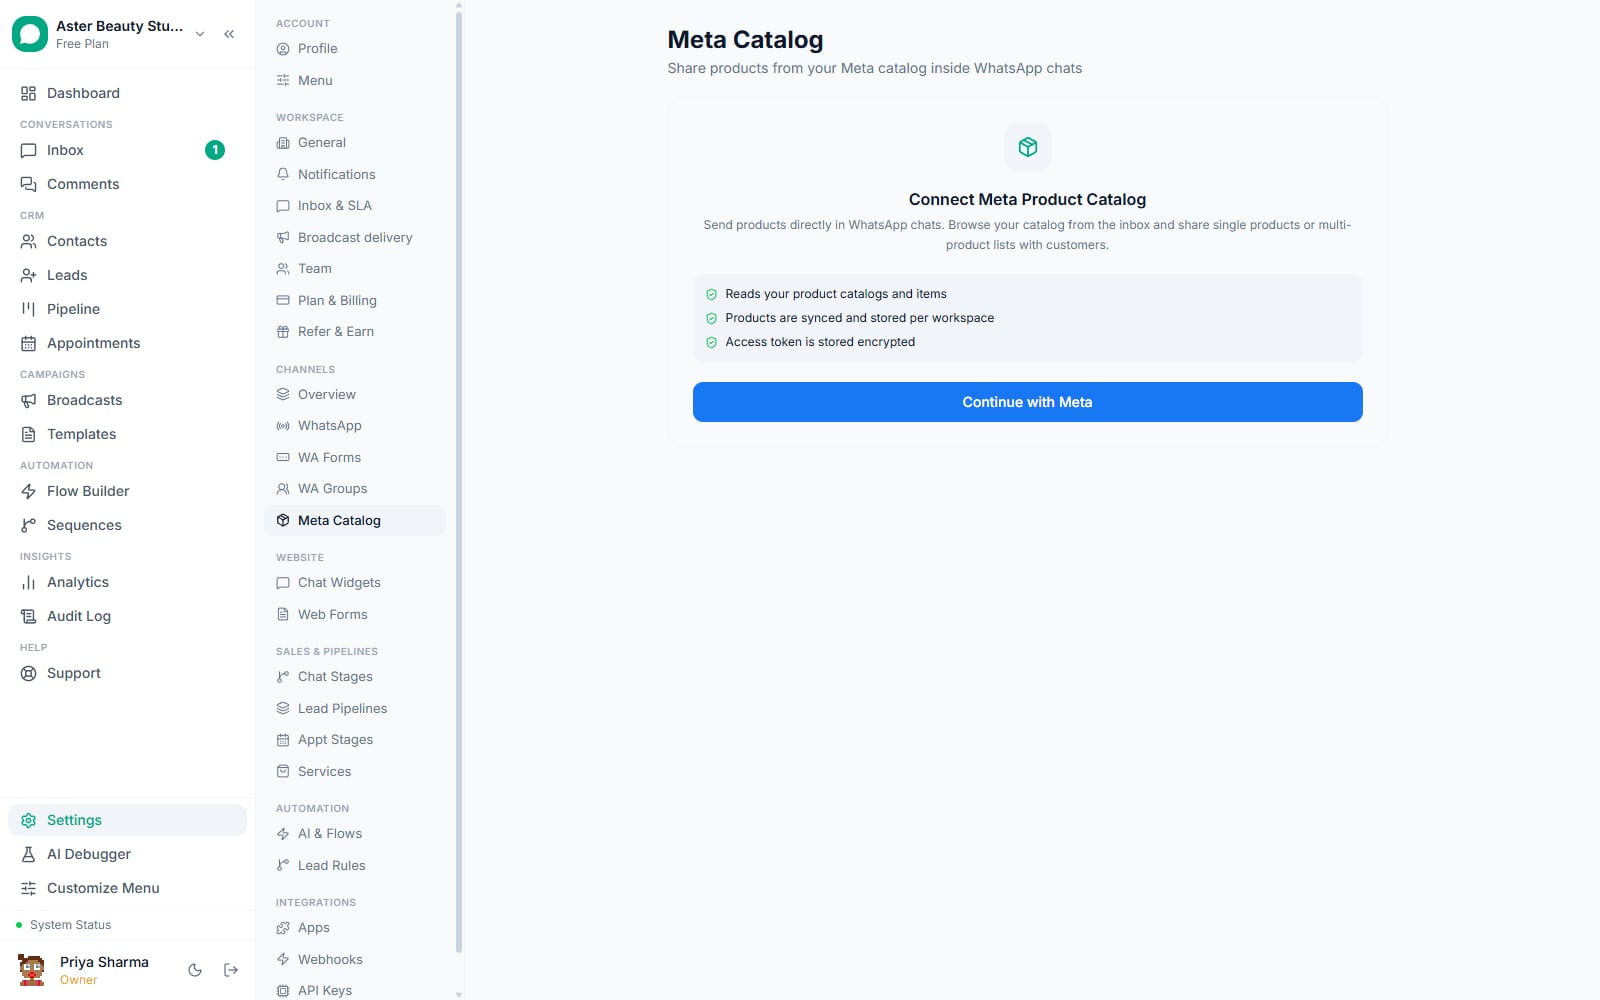Click the green box icon above Connect Meta

click(1027, 147)
